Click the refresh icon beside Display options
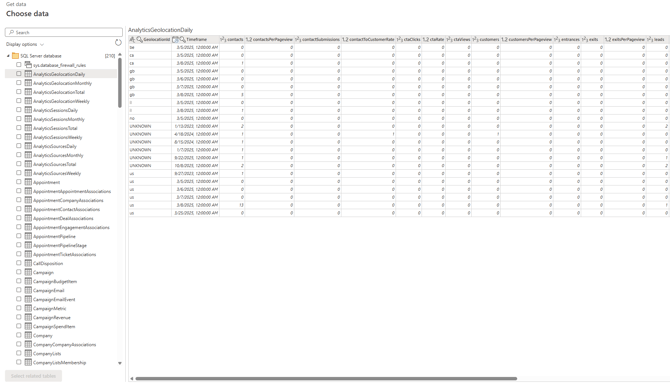Viewport: 670px width, 389px height. coord(118,42)
